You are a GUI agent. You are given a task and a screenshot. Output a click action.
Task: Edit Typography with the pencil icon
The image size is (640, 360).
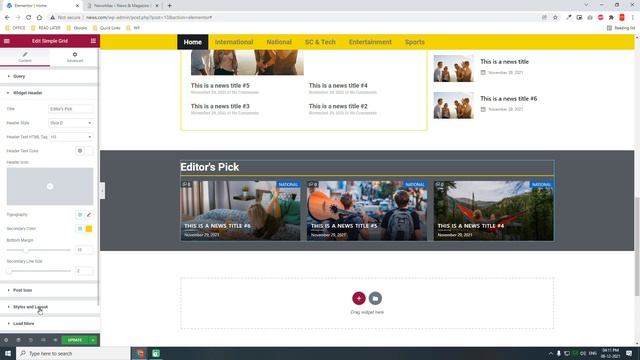tap(89, 215)
